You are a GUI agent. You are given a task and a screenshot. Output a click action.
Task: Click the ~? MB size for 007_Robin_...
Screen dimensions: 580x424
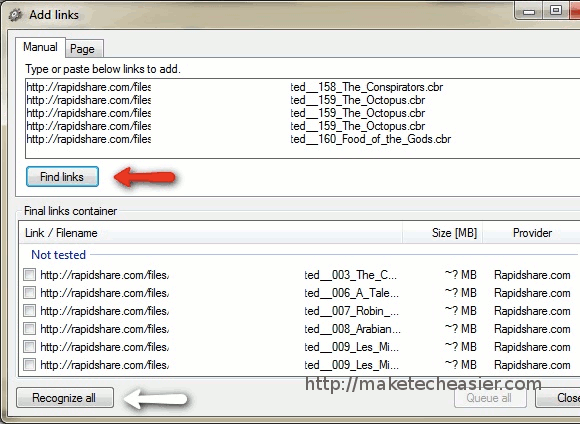pyautogui.click(x=461, y=311)
